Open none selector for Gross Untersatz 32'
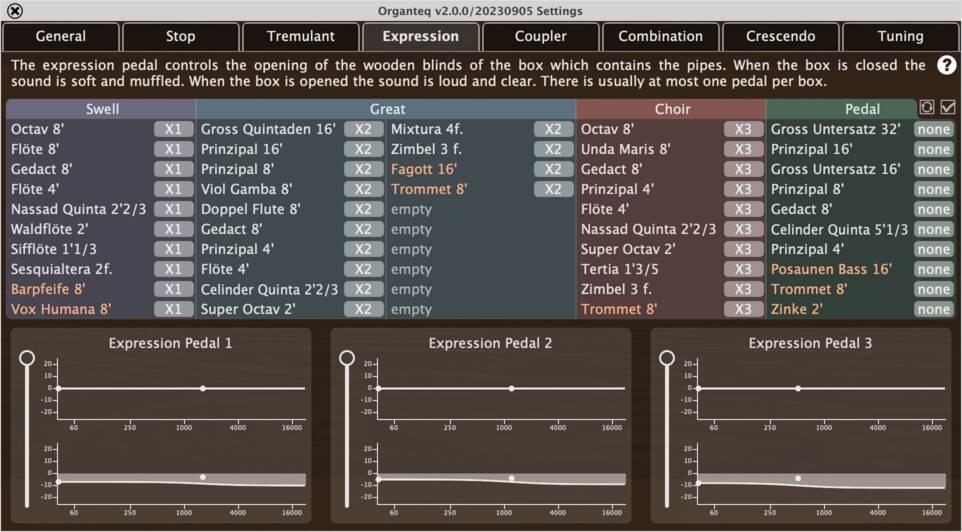Image resolution: width=962 pixels, height=532 pixels. point(934,129)
